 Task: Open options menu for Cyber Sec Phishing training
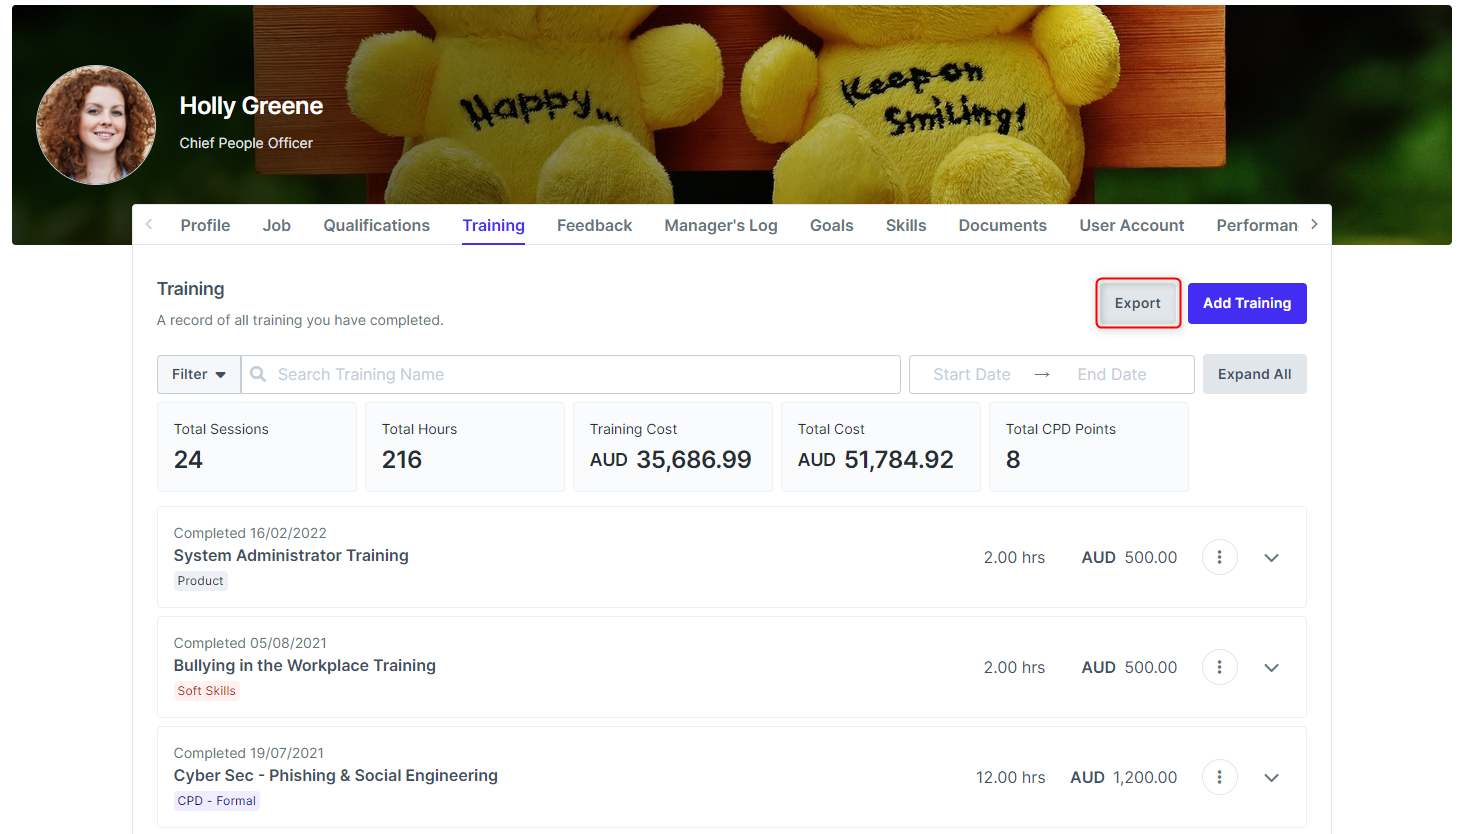tap(1219, 777)
